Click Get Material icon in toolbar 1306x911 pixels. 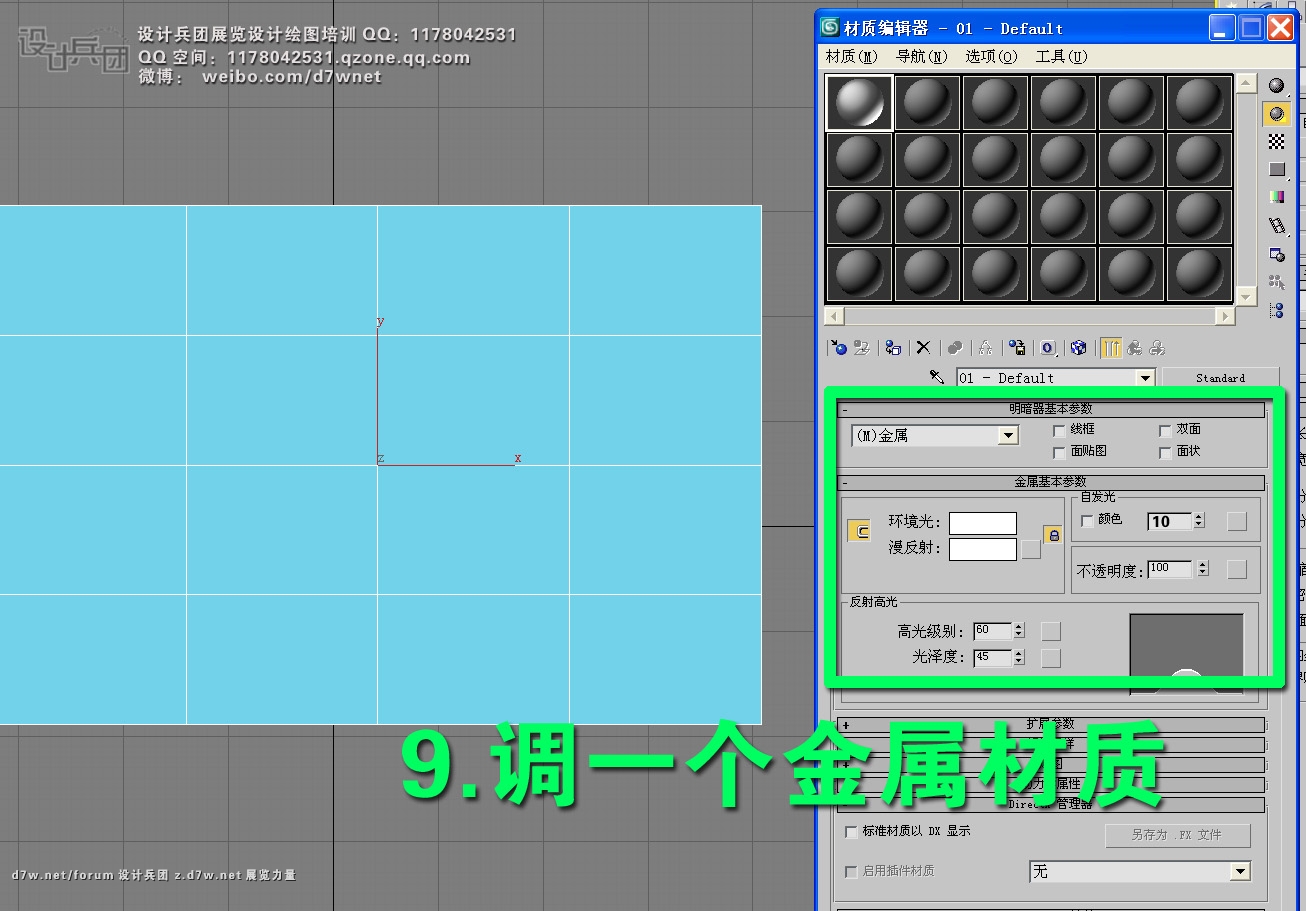coord(839,348)
